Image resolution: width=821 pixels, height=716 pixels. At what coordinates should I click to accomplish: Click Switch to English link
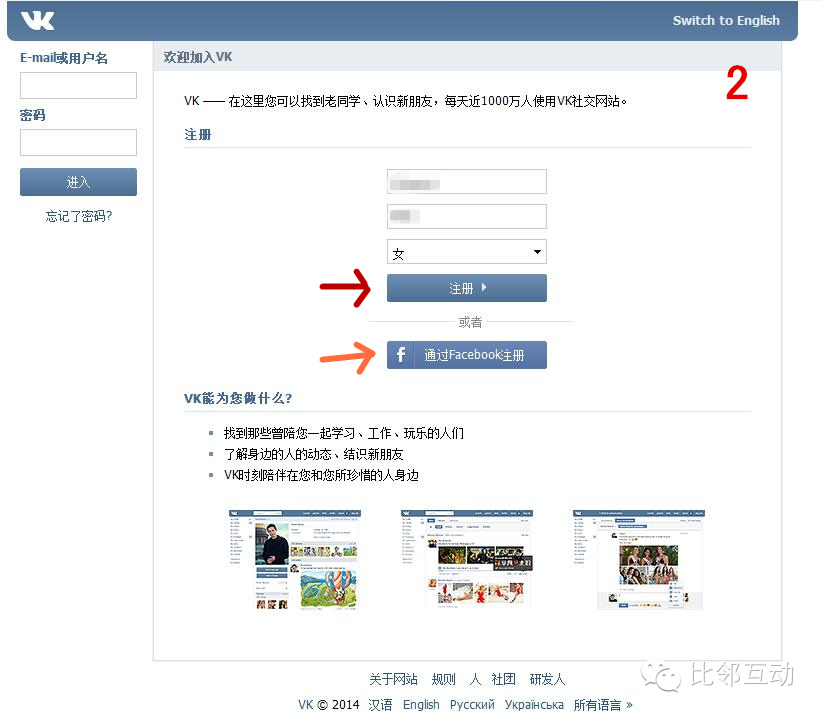[726, 20]
